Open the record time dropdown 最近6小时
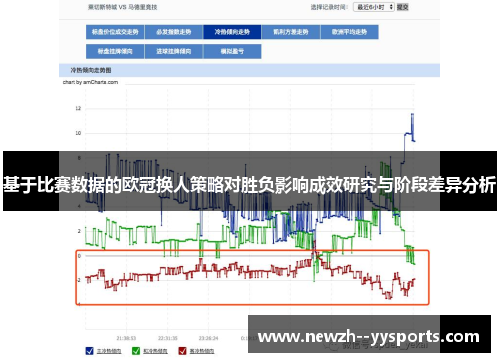 (x=374, y=7)
